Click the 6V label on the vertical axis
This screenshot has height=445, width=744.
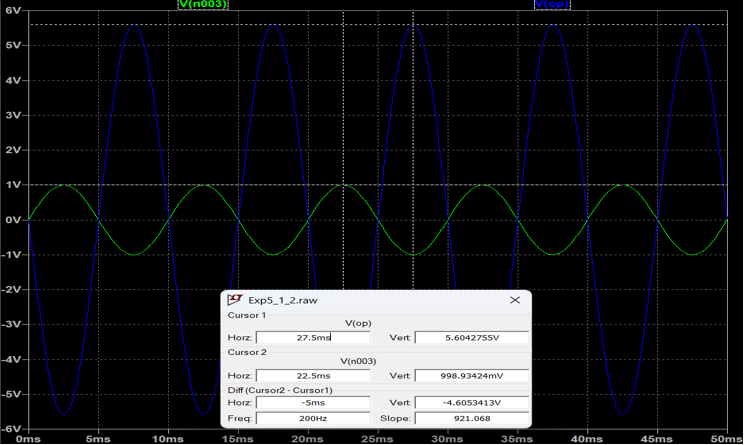click(13, 12)
